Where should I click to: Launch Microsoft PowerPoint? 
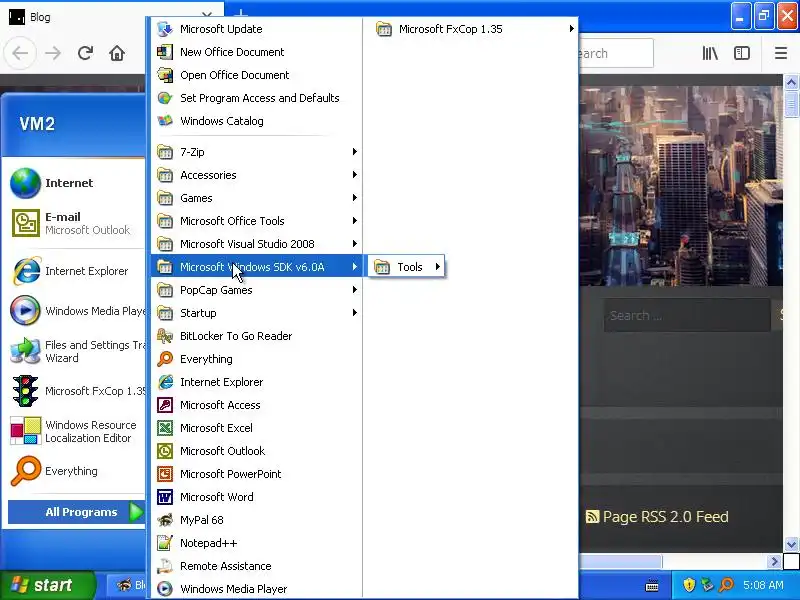click(x=256, y=473)
